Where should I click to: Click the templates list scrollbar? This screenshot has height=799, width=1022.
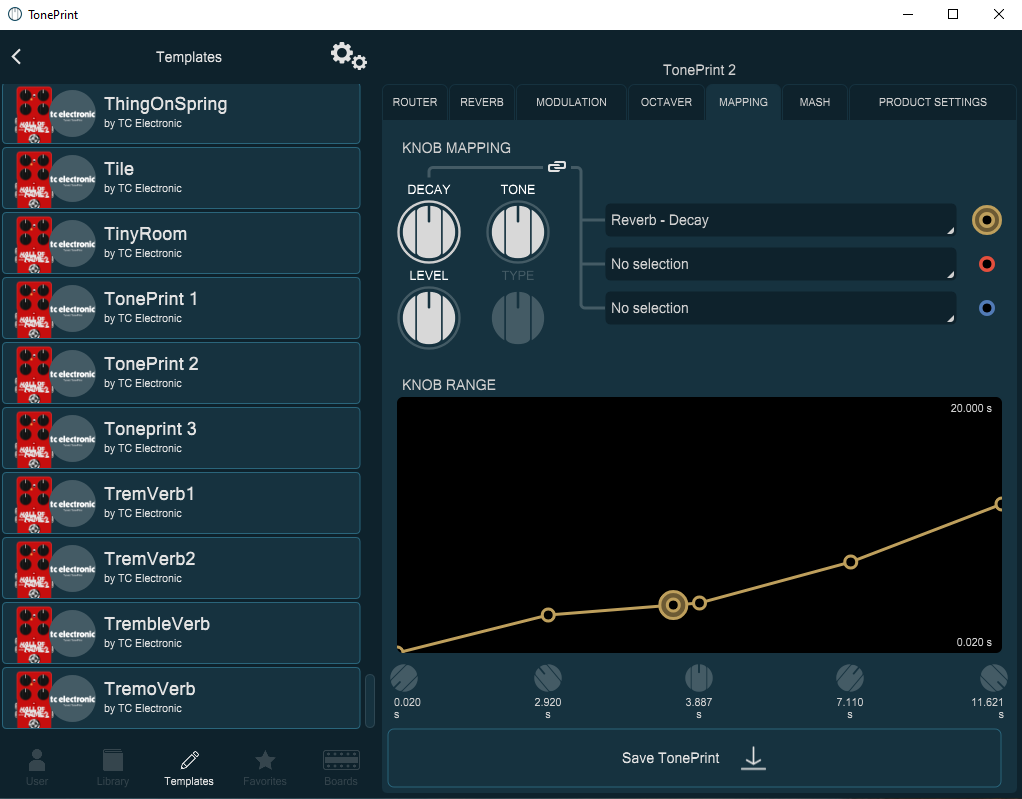click(x=370, y=700)
